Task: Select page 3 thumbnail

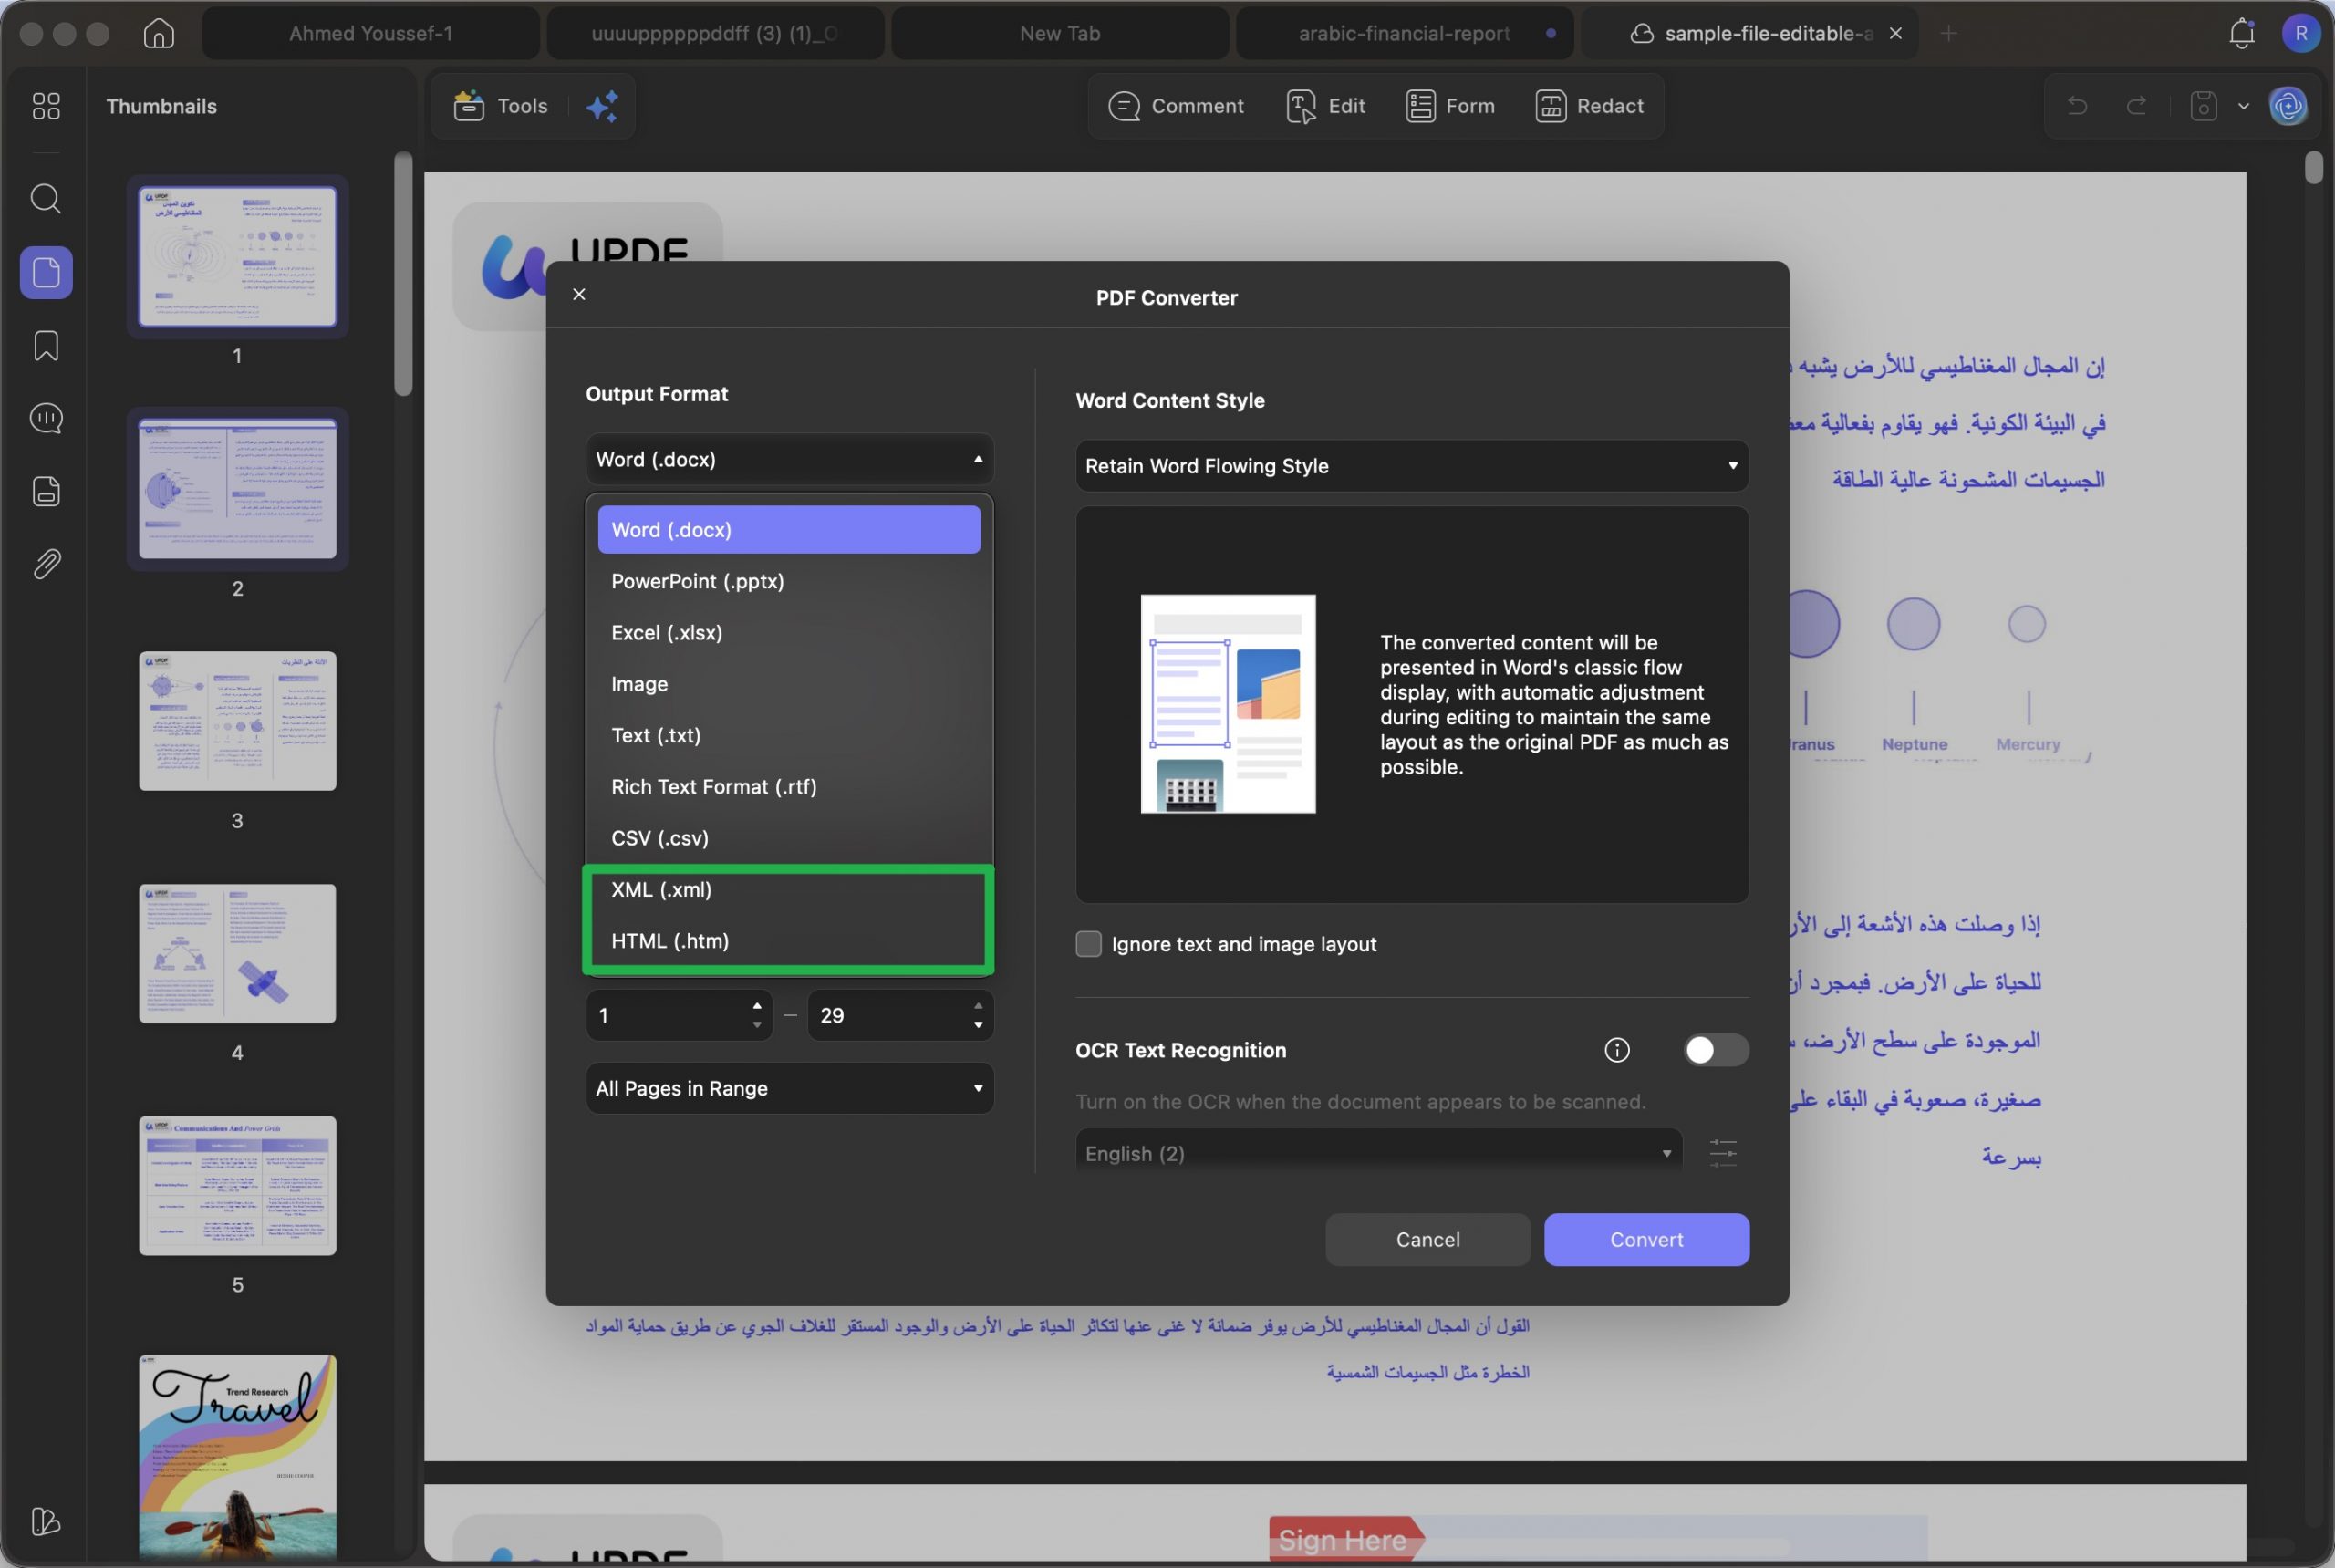Action: 237,721
